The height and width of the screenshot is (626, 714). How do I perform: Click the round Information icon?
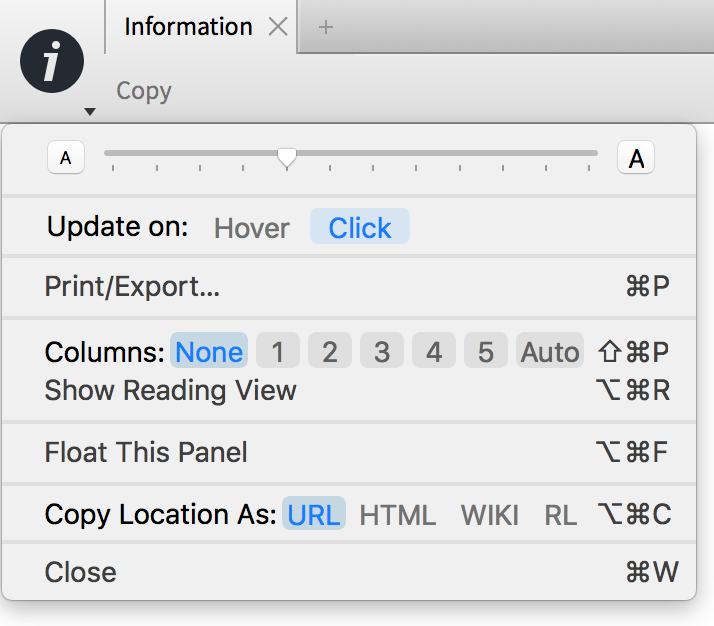click(x=52, y=61)
